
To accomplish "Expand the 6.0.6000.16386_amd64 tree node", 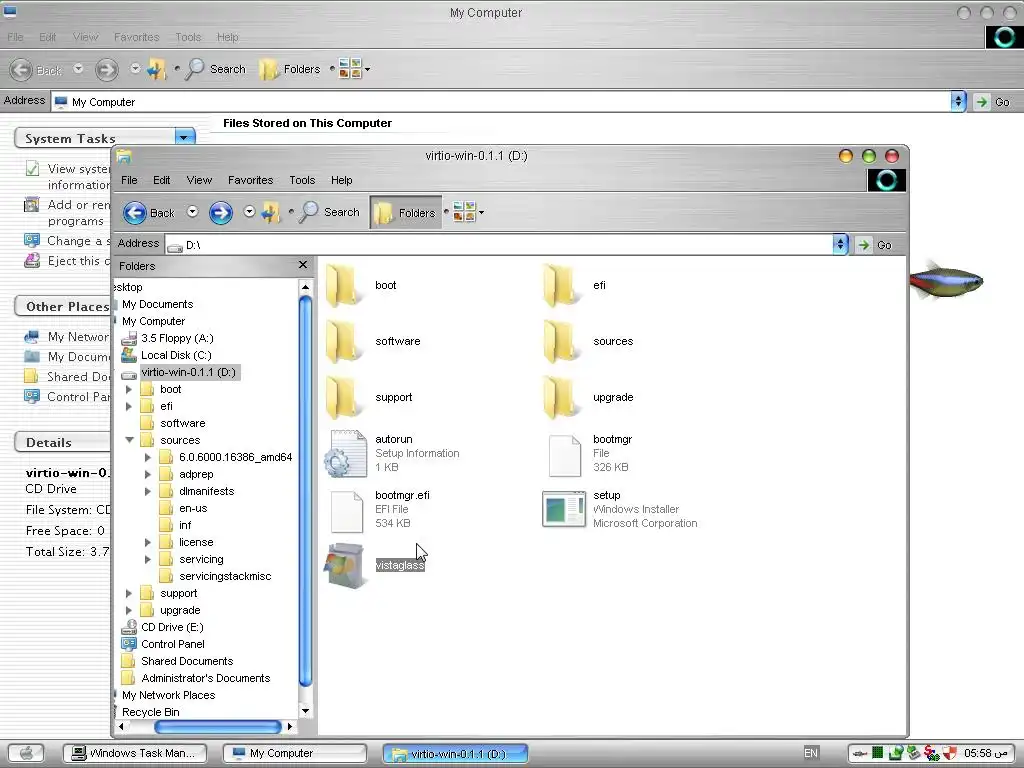I will pyautogui.click(x=148, y=457).
